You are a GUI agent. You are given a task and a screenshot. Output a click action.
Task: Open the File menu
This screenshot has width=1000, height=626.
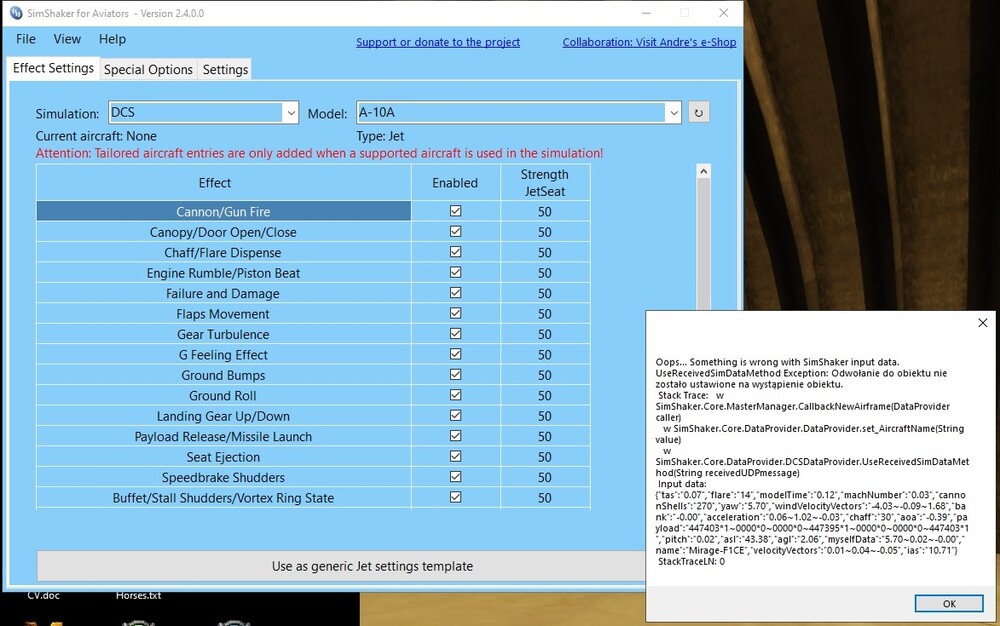click(26, 39)
